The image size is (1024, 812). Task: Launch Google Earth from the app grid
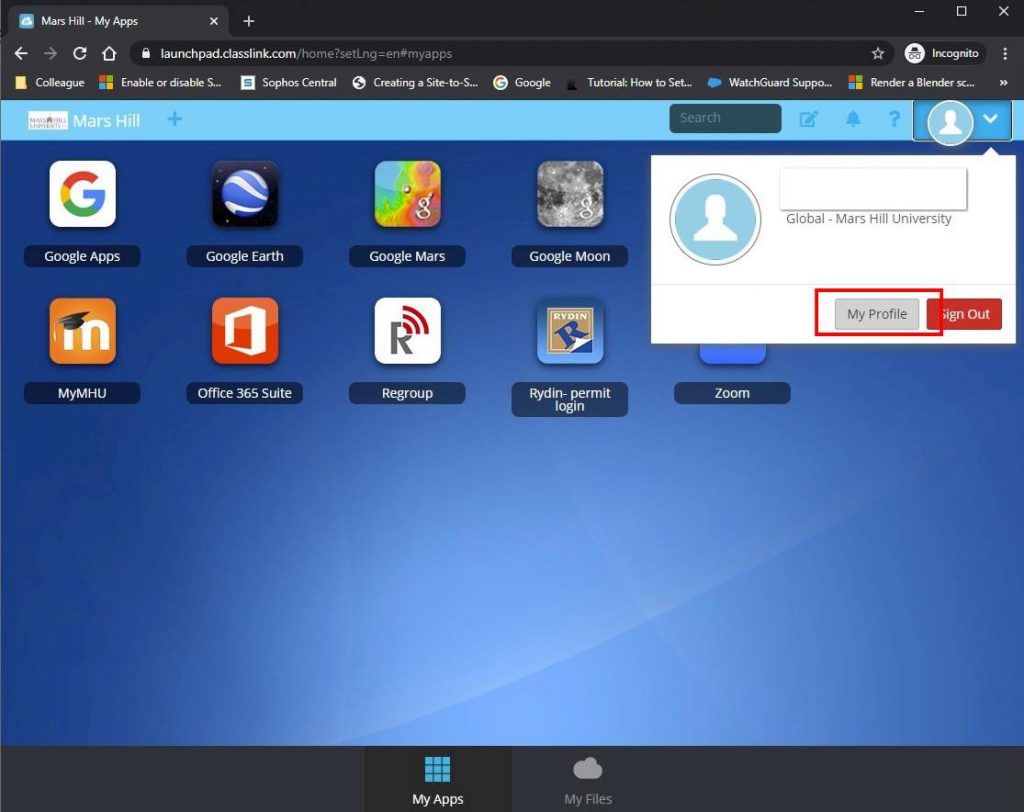tap(244, 195)
